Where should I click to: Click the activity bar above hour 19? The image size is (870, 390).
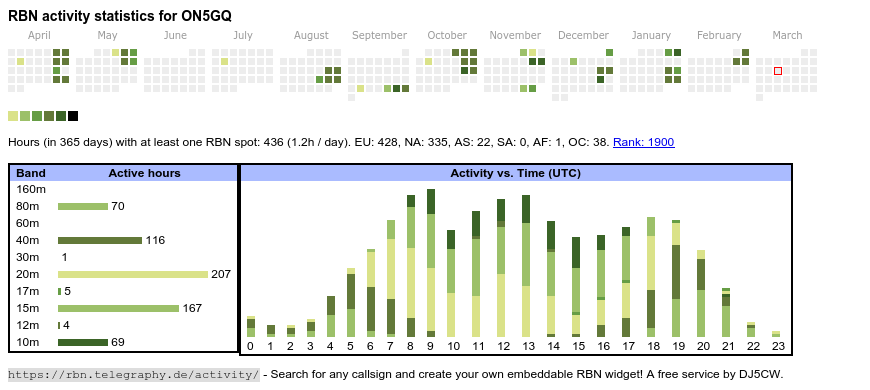tap(676, 278)
